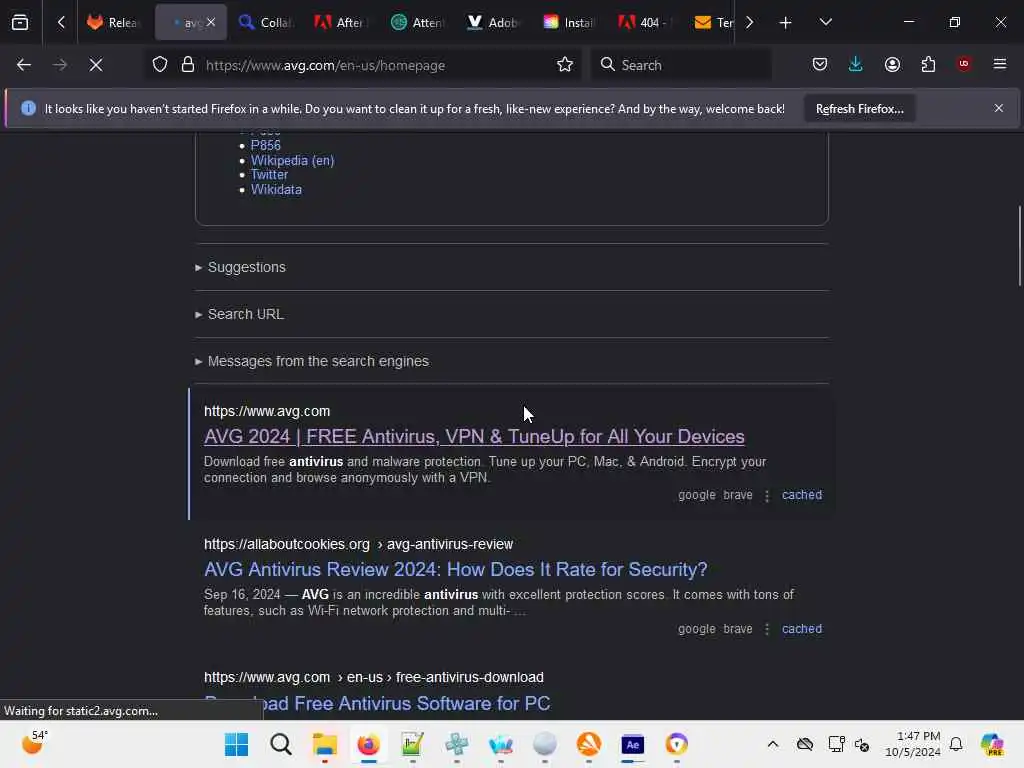Viewport: 1024px width, 768px height.
Task: Open Save to Pocket icon
Action: click(x=820, y=65)
